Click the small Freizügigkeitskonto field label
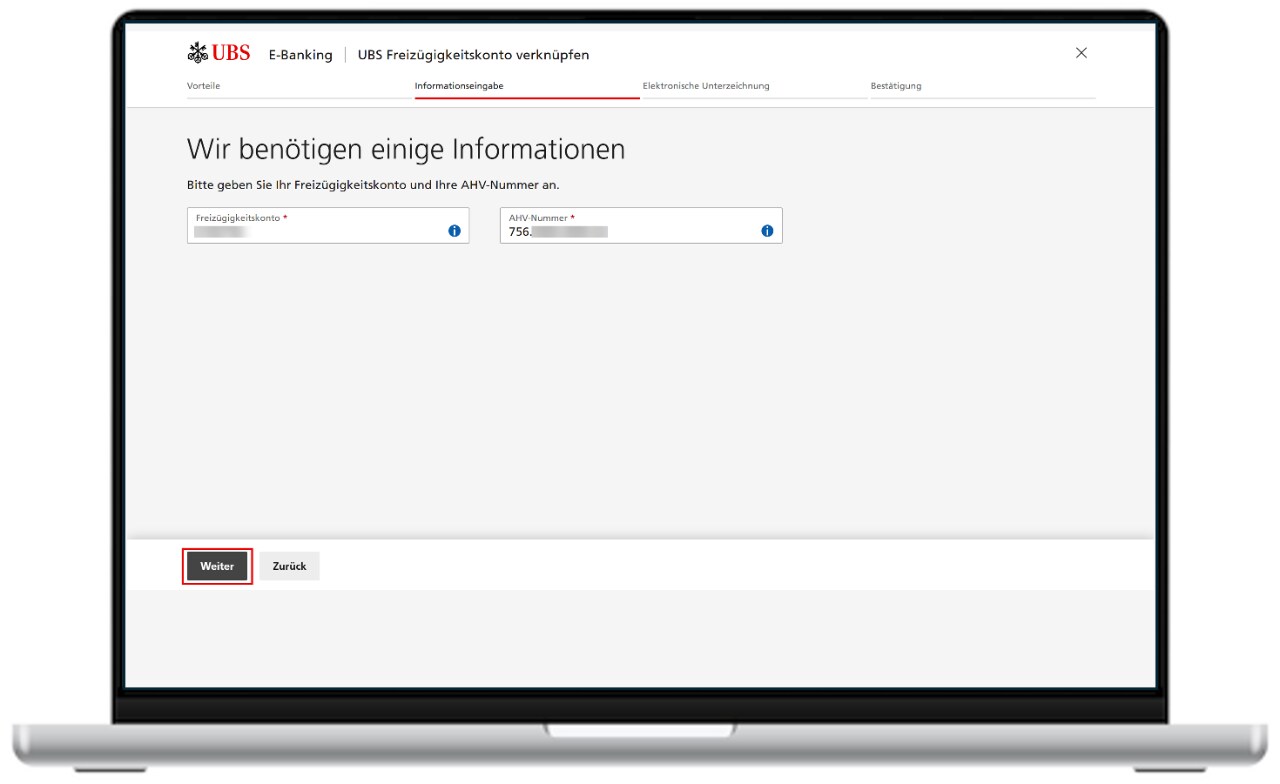 pyautogui.click(x=238, y=217)
